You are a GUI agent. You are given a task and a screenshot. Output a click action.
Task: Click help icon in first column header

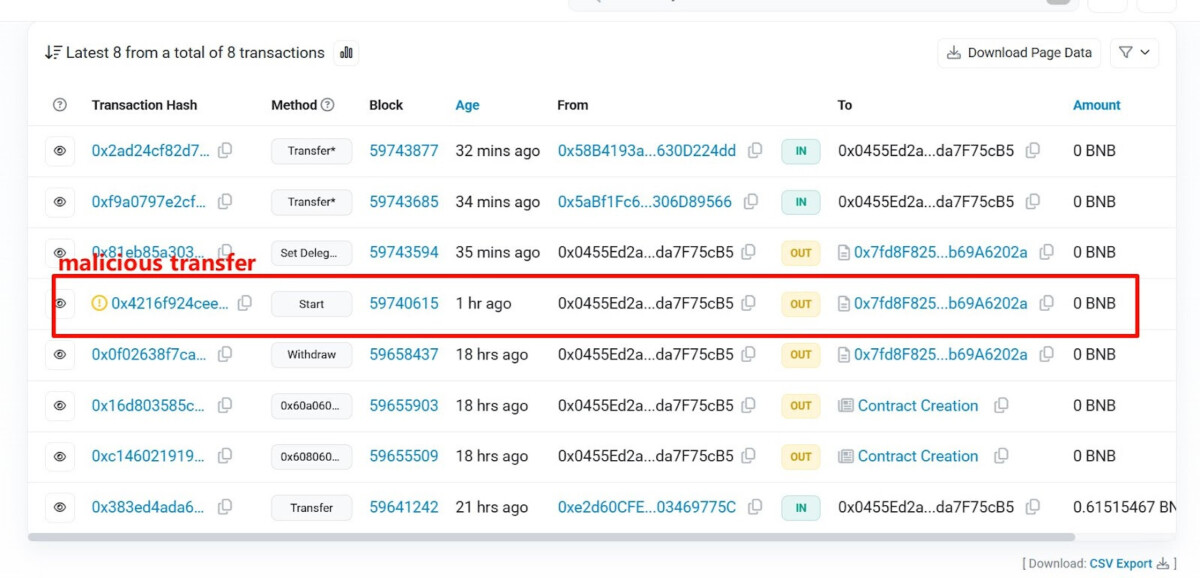pyautogui.click(x=60, y=105)
